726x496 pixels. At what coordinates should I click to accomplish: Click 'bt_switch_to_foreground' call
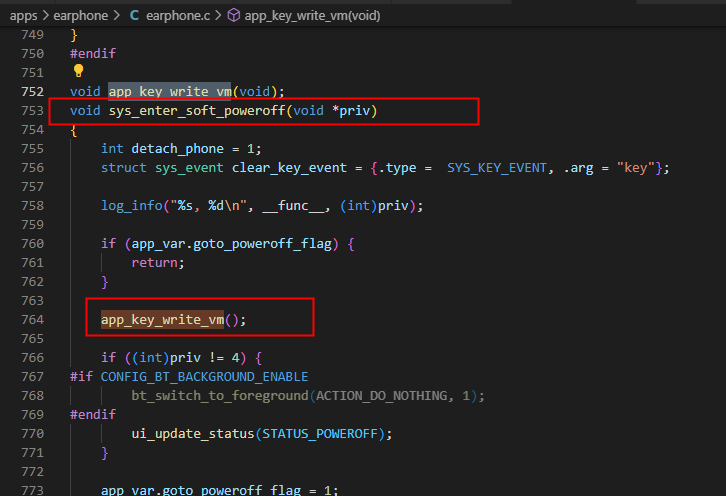click(x=220, y=396)
